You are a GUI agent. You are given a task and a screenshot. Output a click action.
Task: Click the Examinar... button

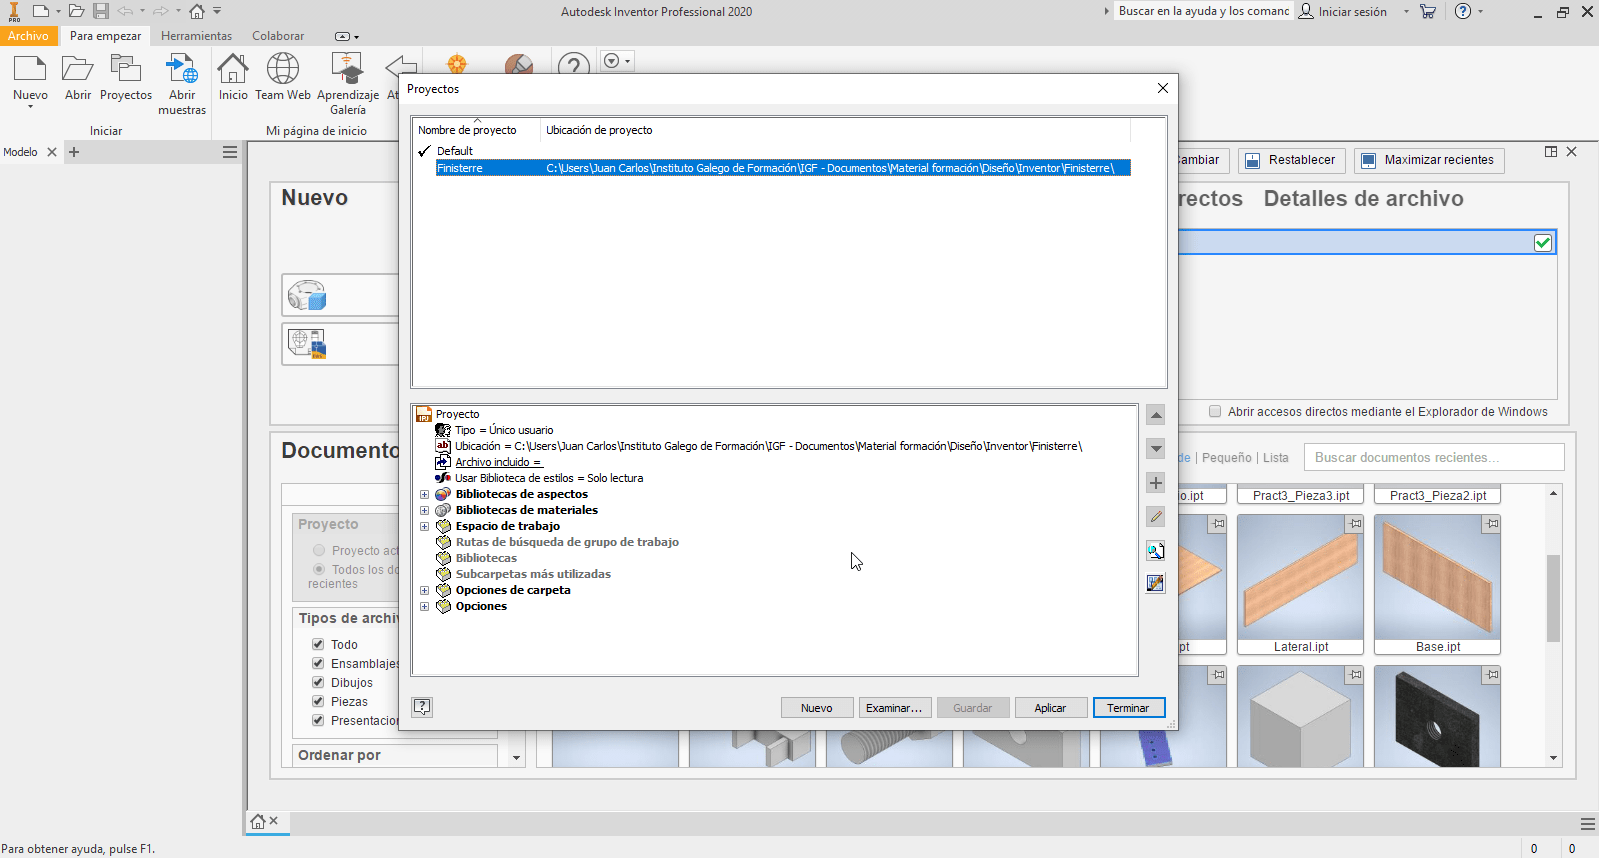894,708
